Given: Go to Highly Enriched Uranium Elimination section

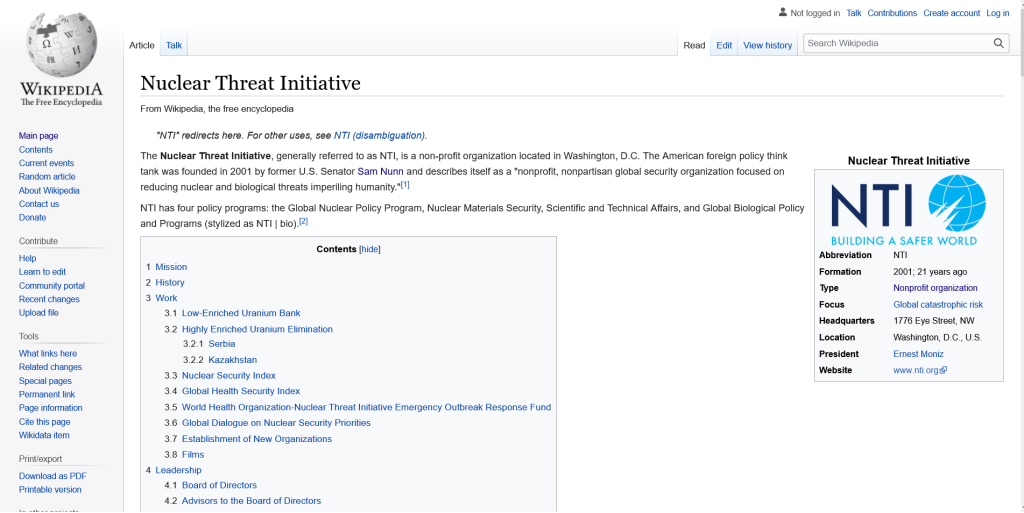Looking at the screenshot, I should tap(257, 330).
